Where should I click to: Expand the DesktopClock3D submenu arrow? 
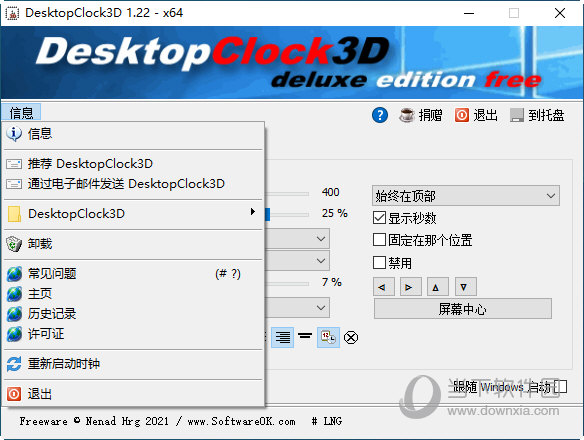point(253,212)
